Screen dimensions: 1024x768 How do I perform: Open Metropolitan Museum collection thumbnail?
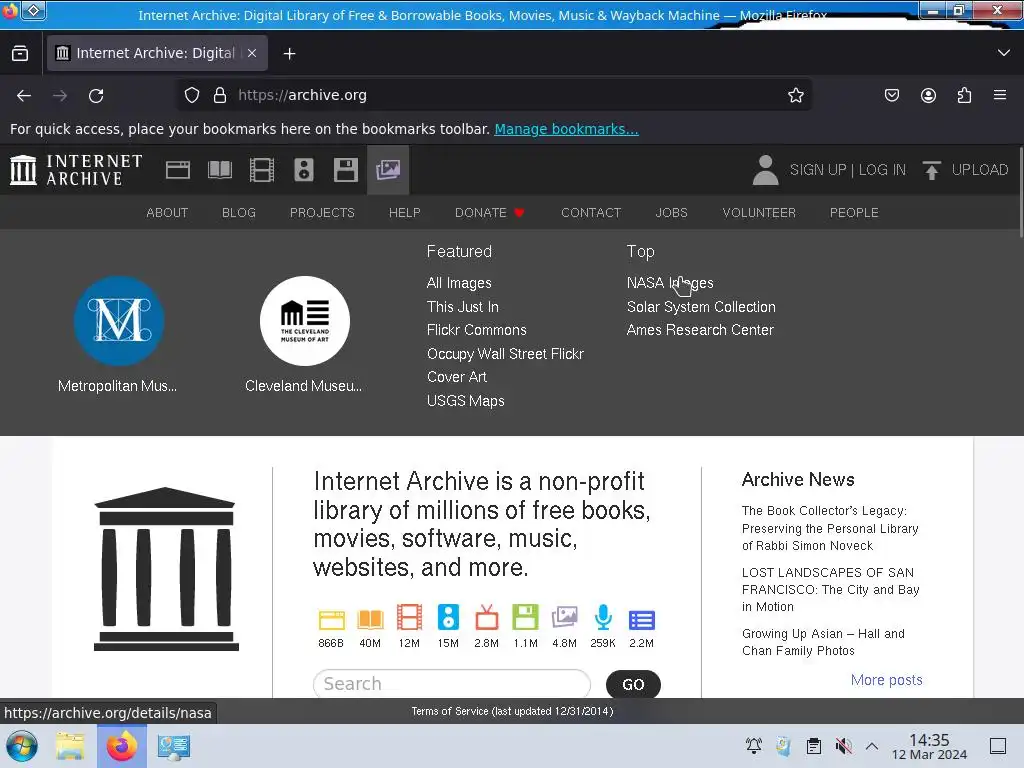pos(118,321)
